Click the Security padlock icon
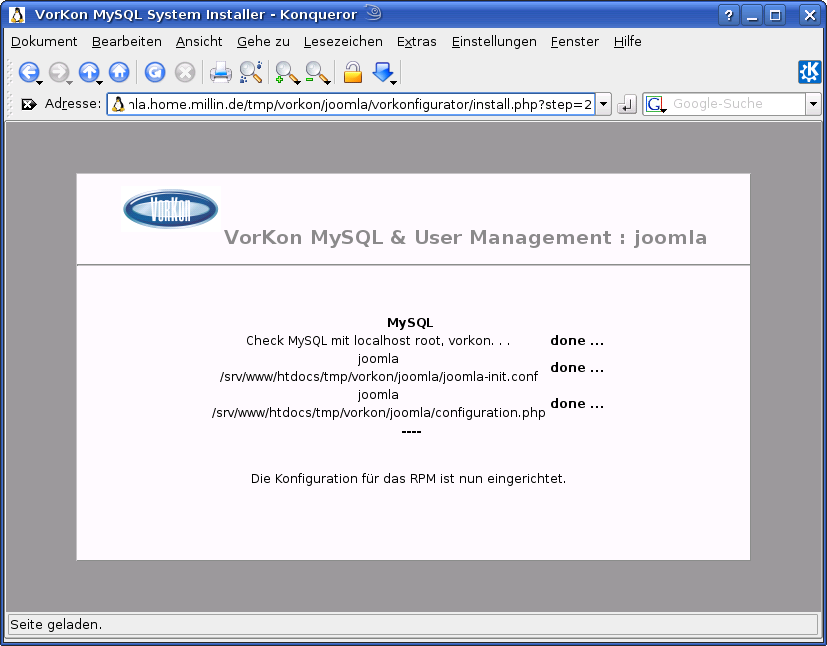Image resolution: width=827 pixels, height=646 pixels. click(353, 72)
